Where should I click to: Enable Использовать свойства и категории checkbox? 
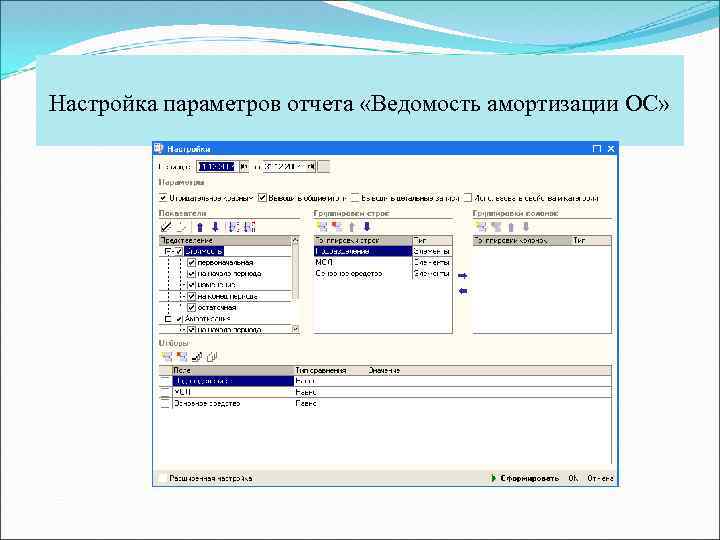click(467, 198)
